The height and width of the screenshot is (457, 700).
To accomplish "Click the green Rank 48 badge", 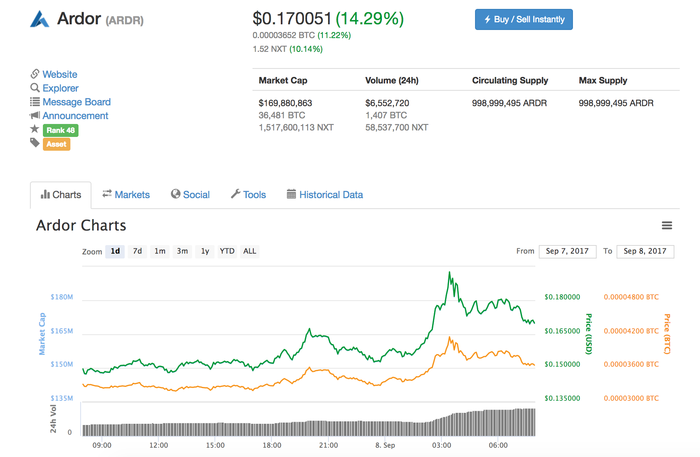I will (x=61, y=130).
